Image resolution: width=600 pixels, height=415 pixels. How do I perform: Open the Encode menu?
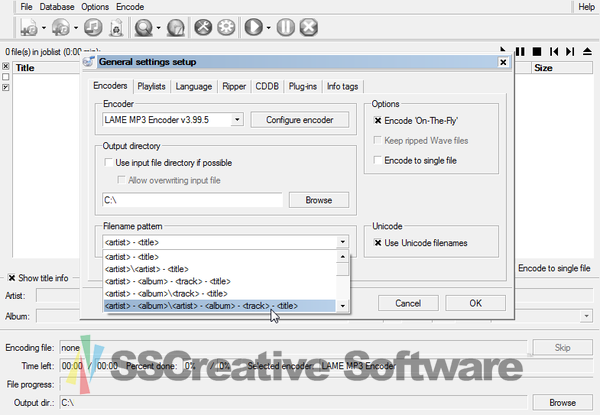[130, 7]
